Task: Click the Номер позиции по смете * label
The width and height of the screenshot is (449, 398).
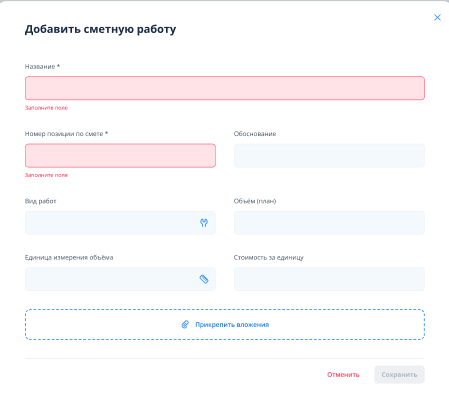Action: (66, 134)
